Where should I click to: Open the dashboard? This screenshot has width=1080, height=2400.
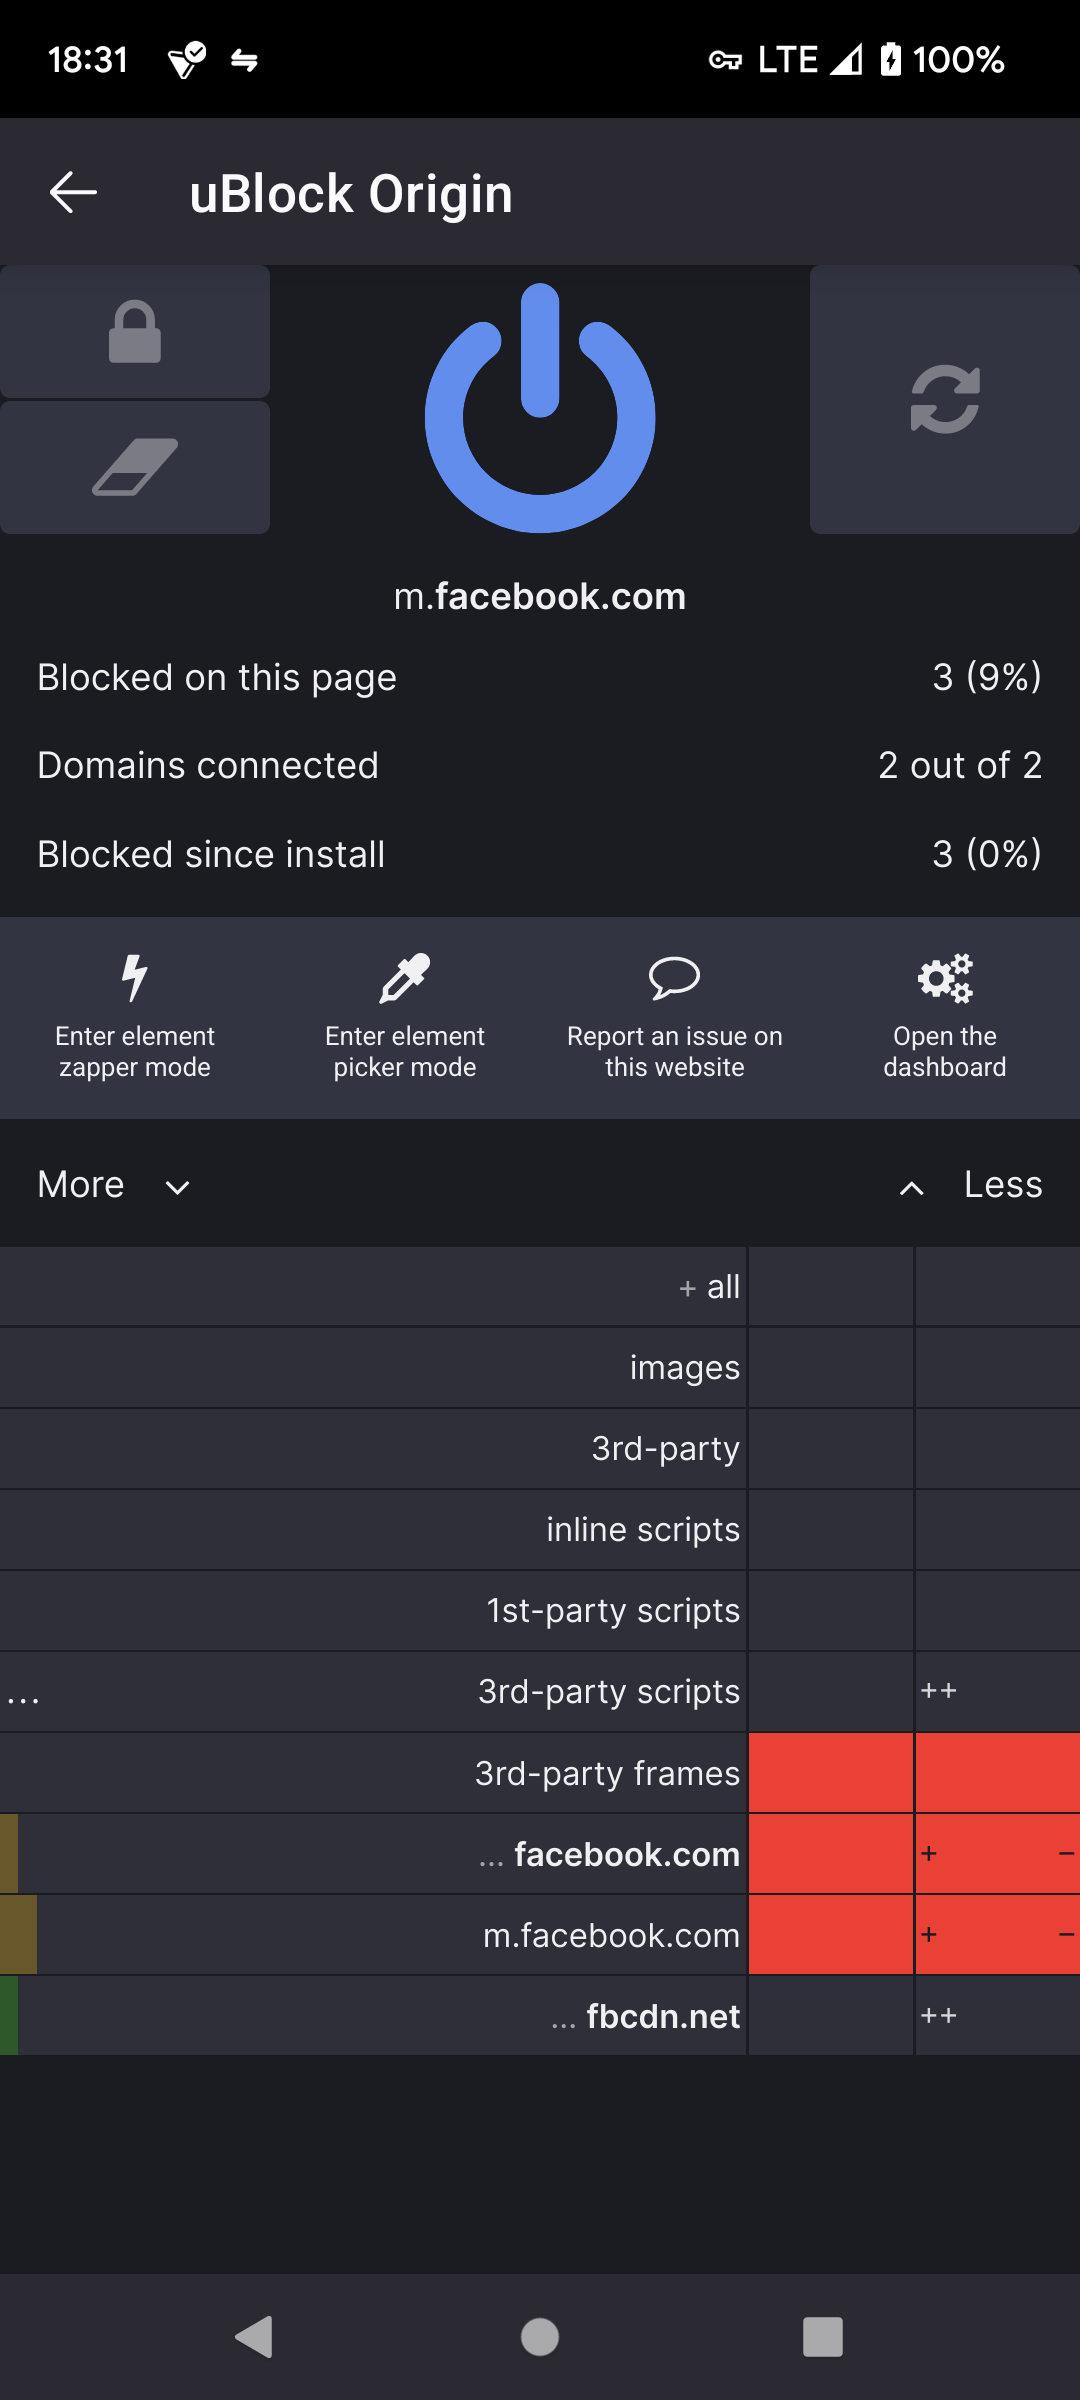[944, 1017]
